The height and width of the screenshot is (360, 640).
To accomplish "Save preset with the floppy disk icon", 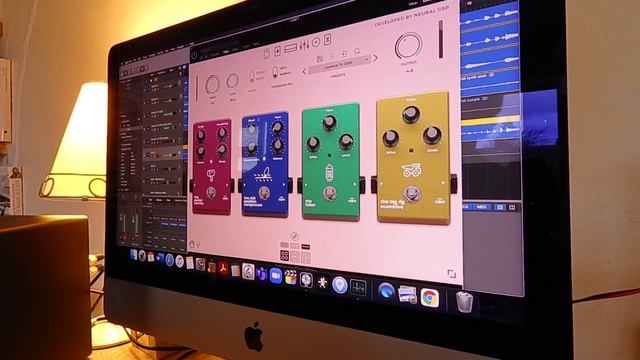I will (x=320, y=58).
